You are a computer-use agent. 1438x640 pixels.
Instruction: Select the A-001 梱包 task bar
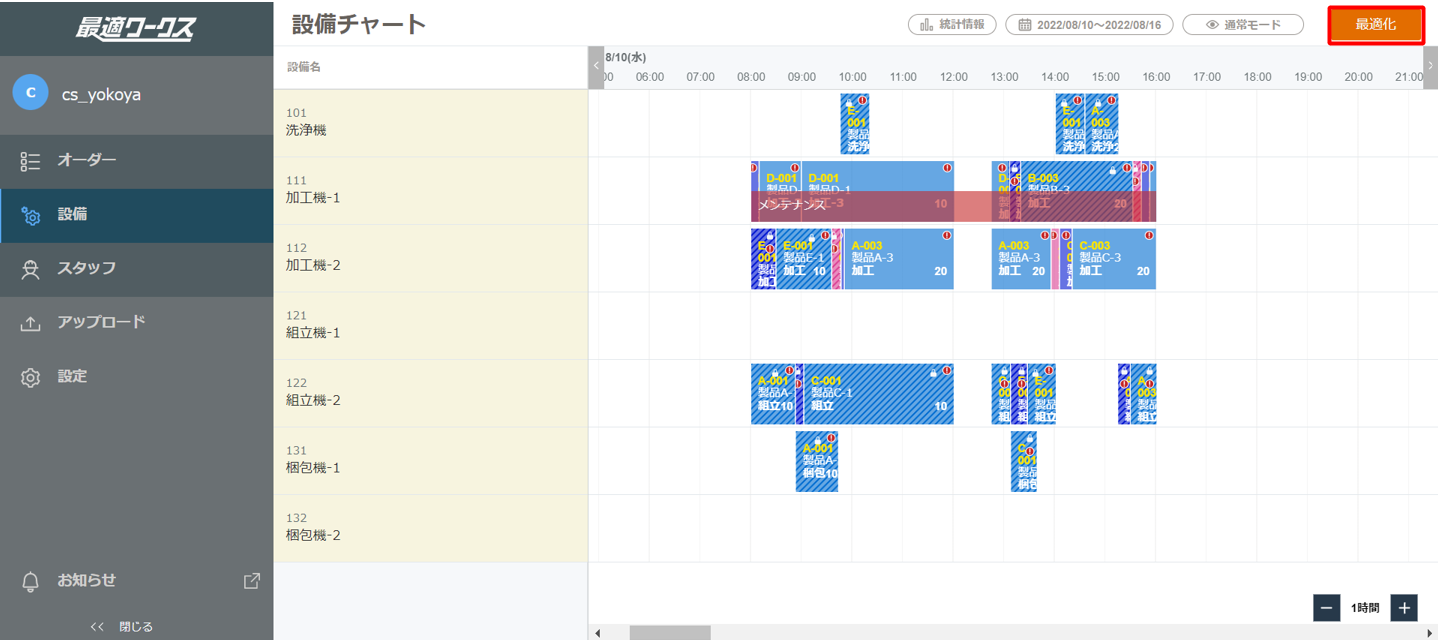817,462
